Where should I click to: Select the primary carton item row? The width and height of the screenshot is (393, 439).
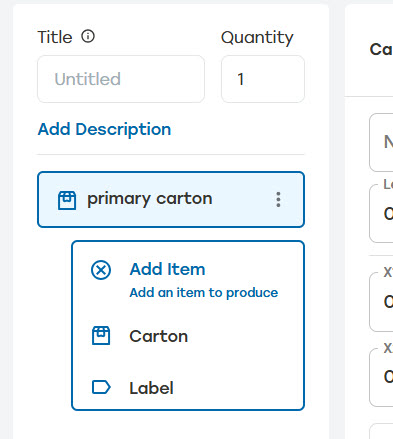point(171,199)
